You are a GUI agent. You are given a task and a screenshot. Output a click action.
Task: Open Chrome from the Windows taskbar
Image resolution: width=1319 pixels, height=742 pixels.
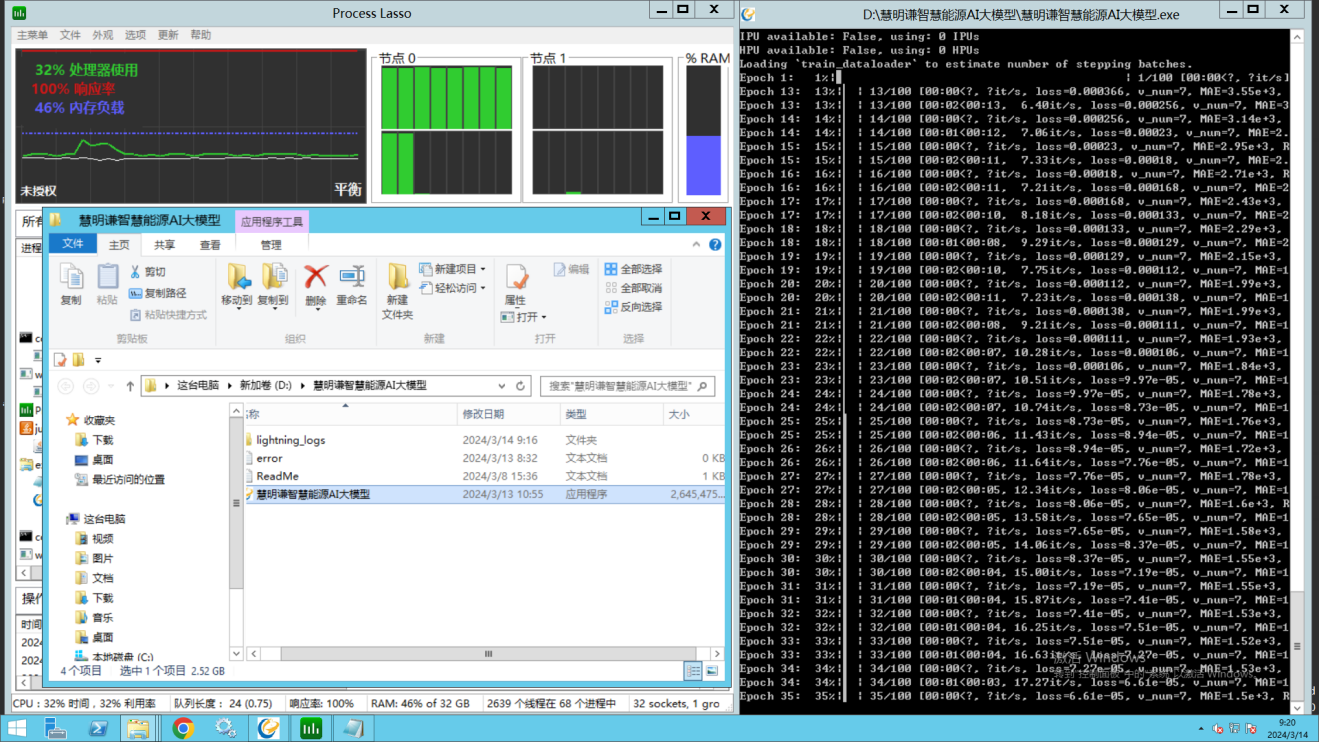click(x=183, y=729)
